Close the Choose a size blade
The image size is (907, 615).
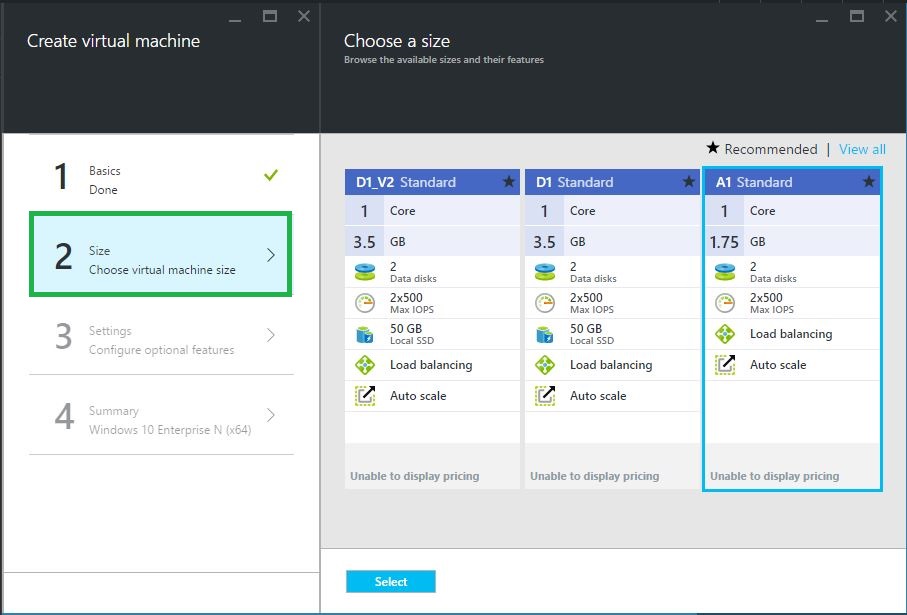click(x=891, y=16)
